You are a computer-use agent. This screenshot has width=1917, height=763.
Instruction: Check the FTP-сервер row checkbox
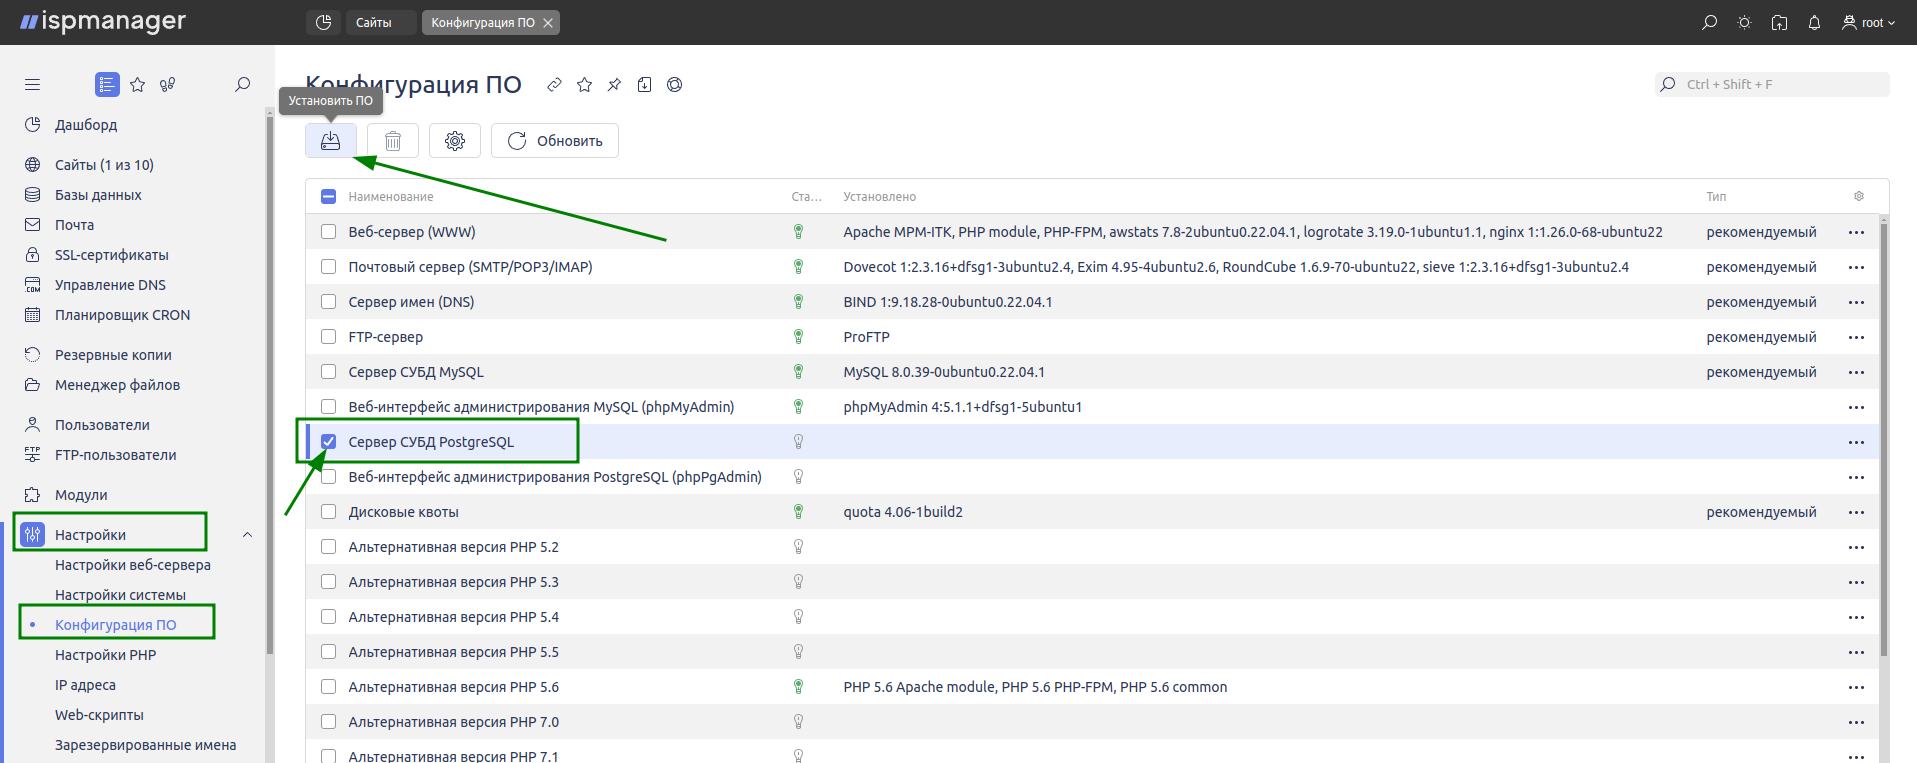(x=328, y=336)
